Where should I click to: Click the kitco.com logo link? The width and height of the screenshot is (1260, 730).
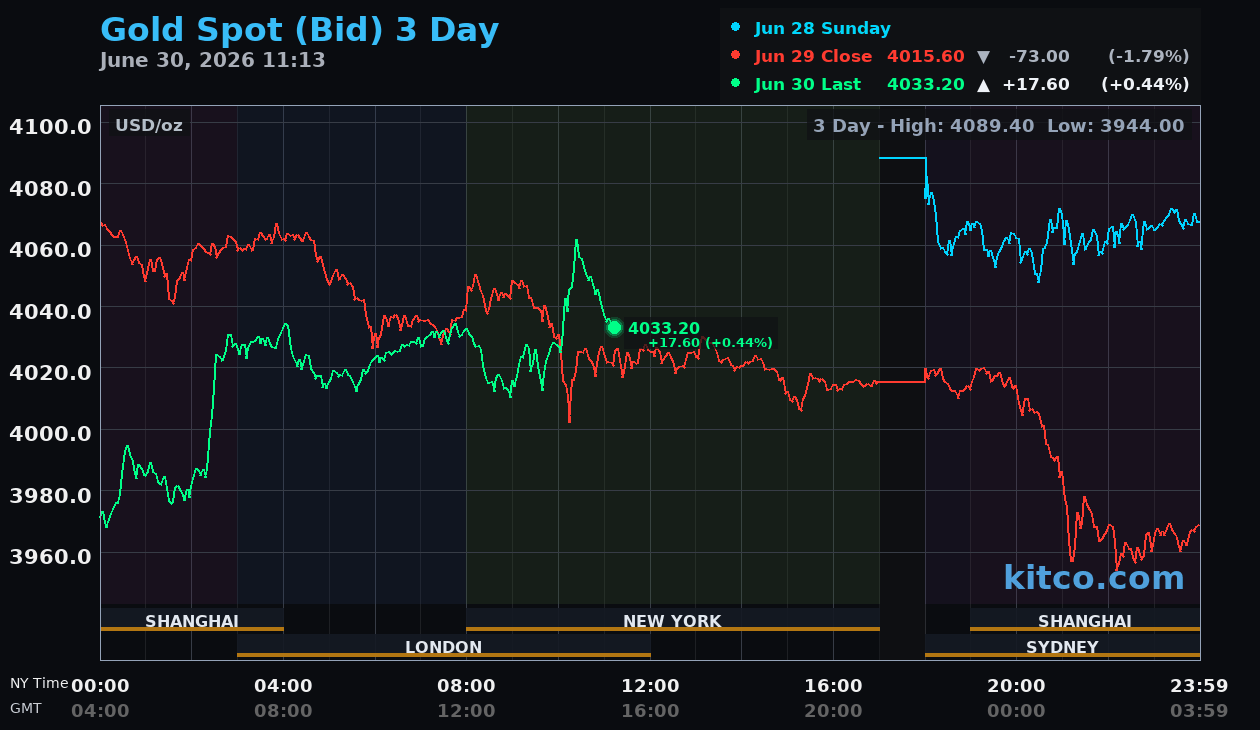pos(1094,578)
